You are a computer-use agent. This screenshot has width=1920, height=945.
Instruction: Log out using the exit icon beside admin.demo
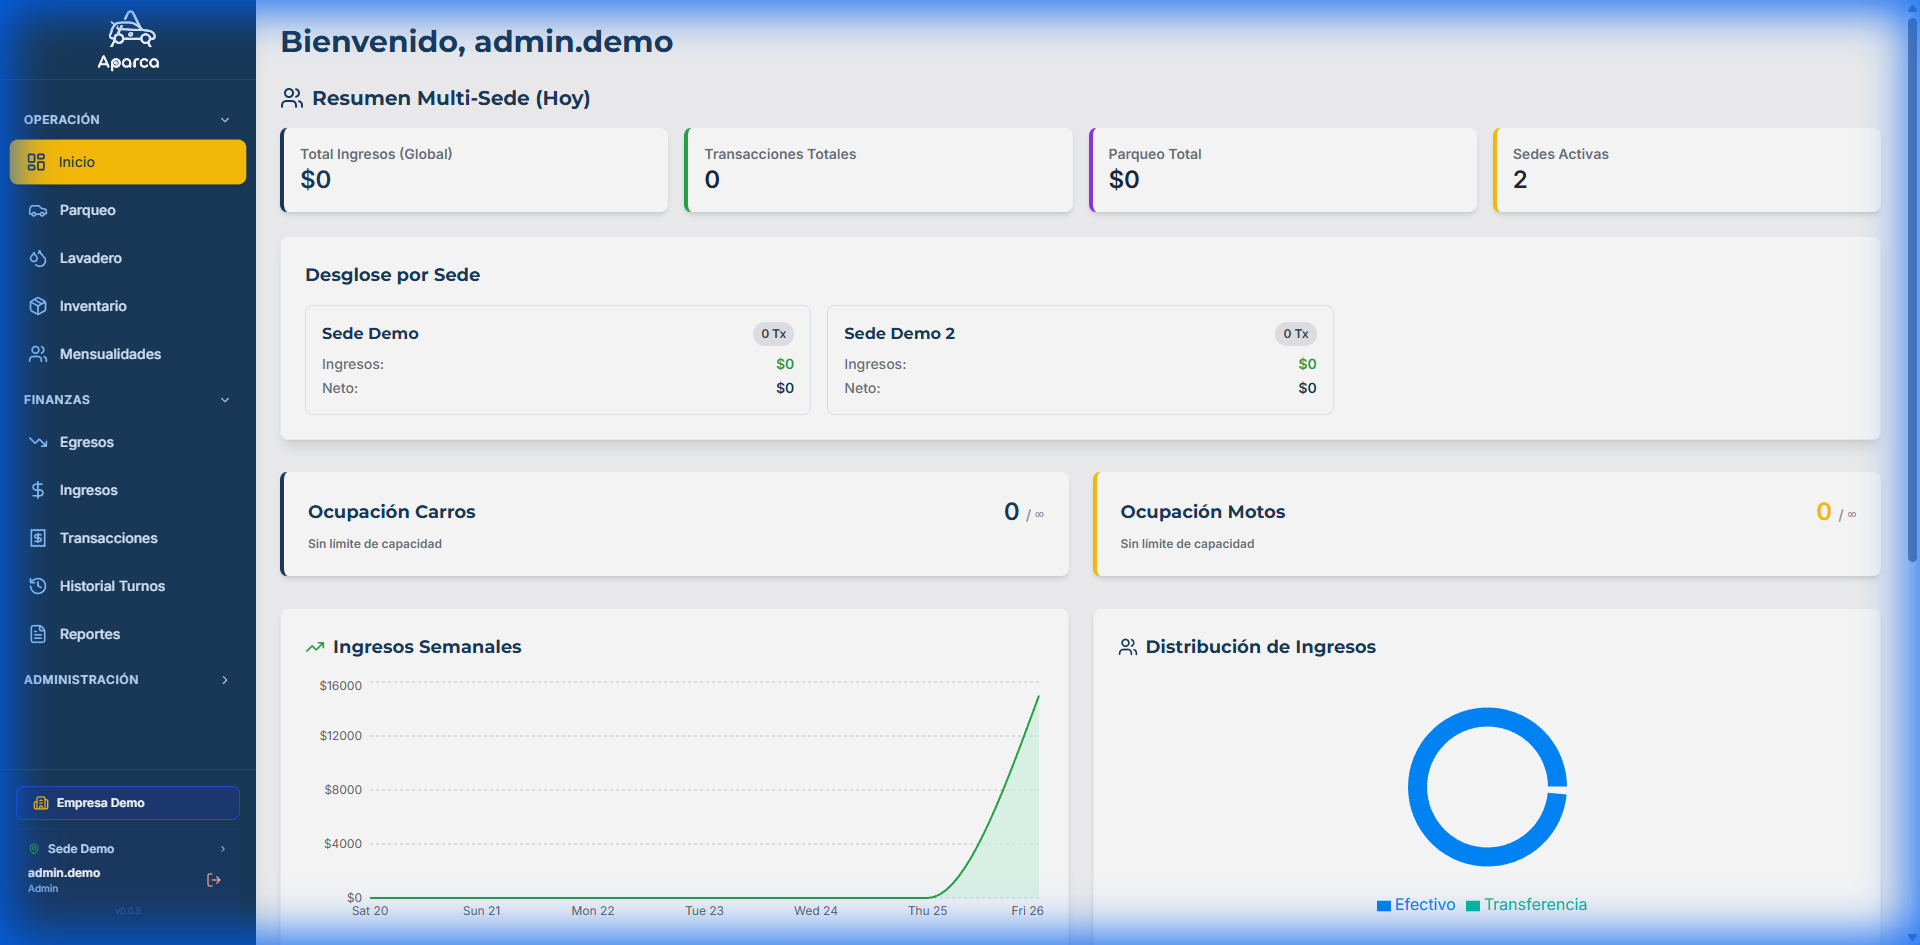click(213, 880)
